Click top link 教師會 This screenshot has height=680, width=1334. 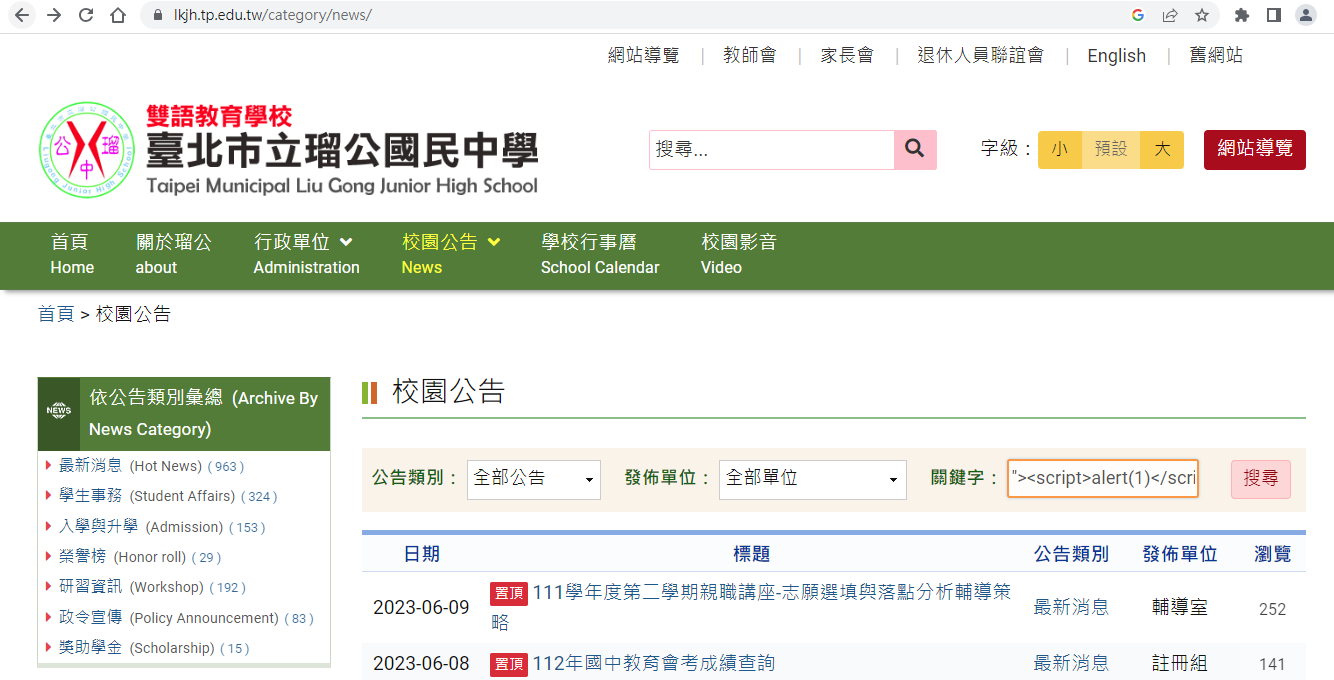tap(750, 56)
